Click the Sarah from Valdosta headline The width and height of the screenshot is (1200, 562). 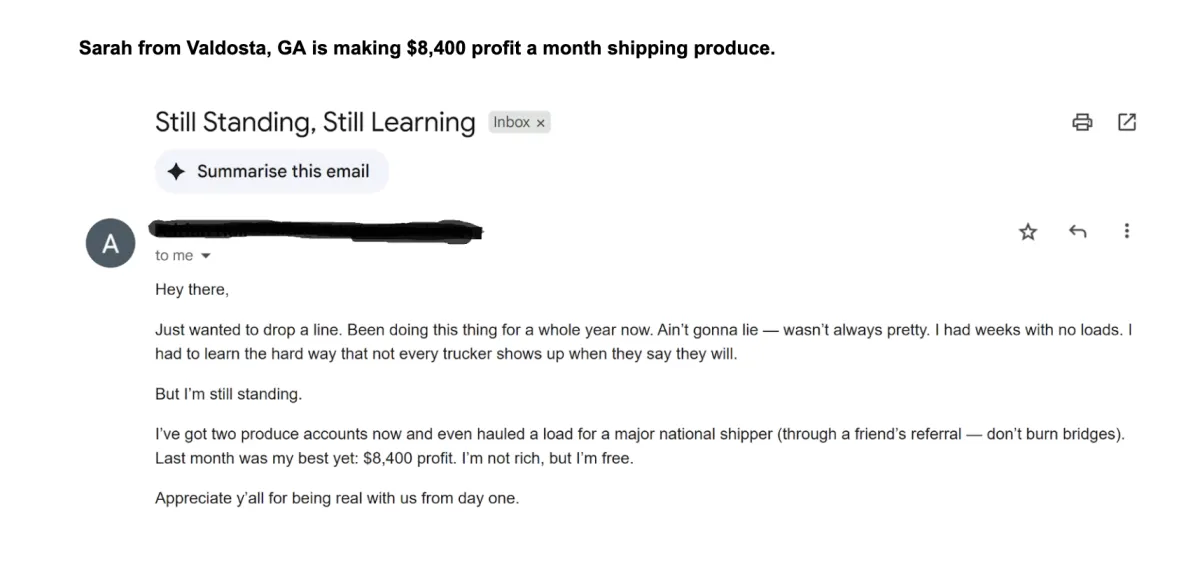[427, 48]
